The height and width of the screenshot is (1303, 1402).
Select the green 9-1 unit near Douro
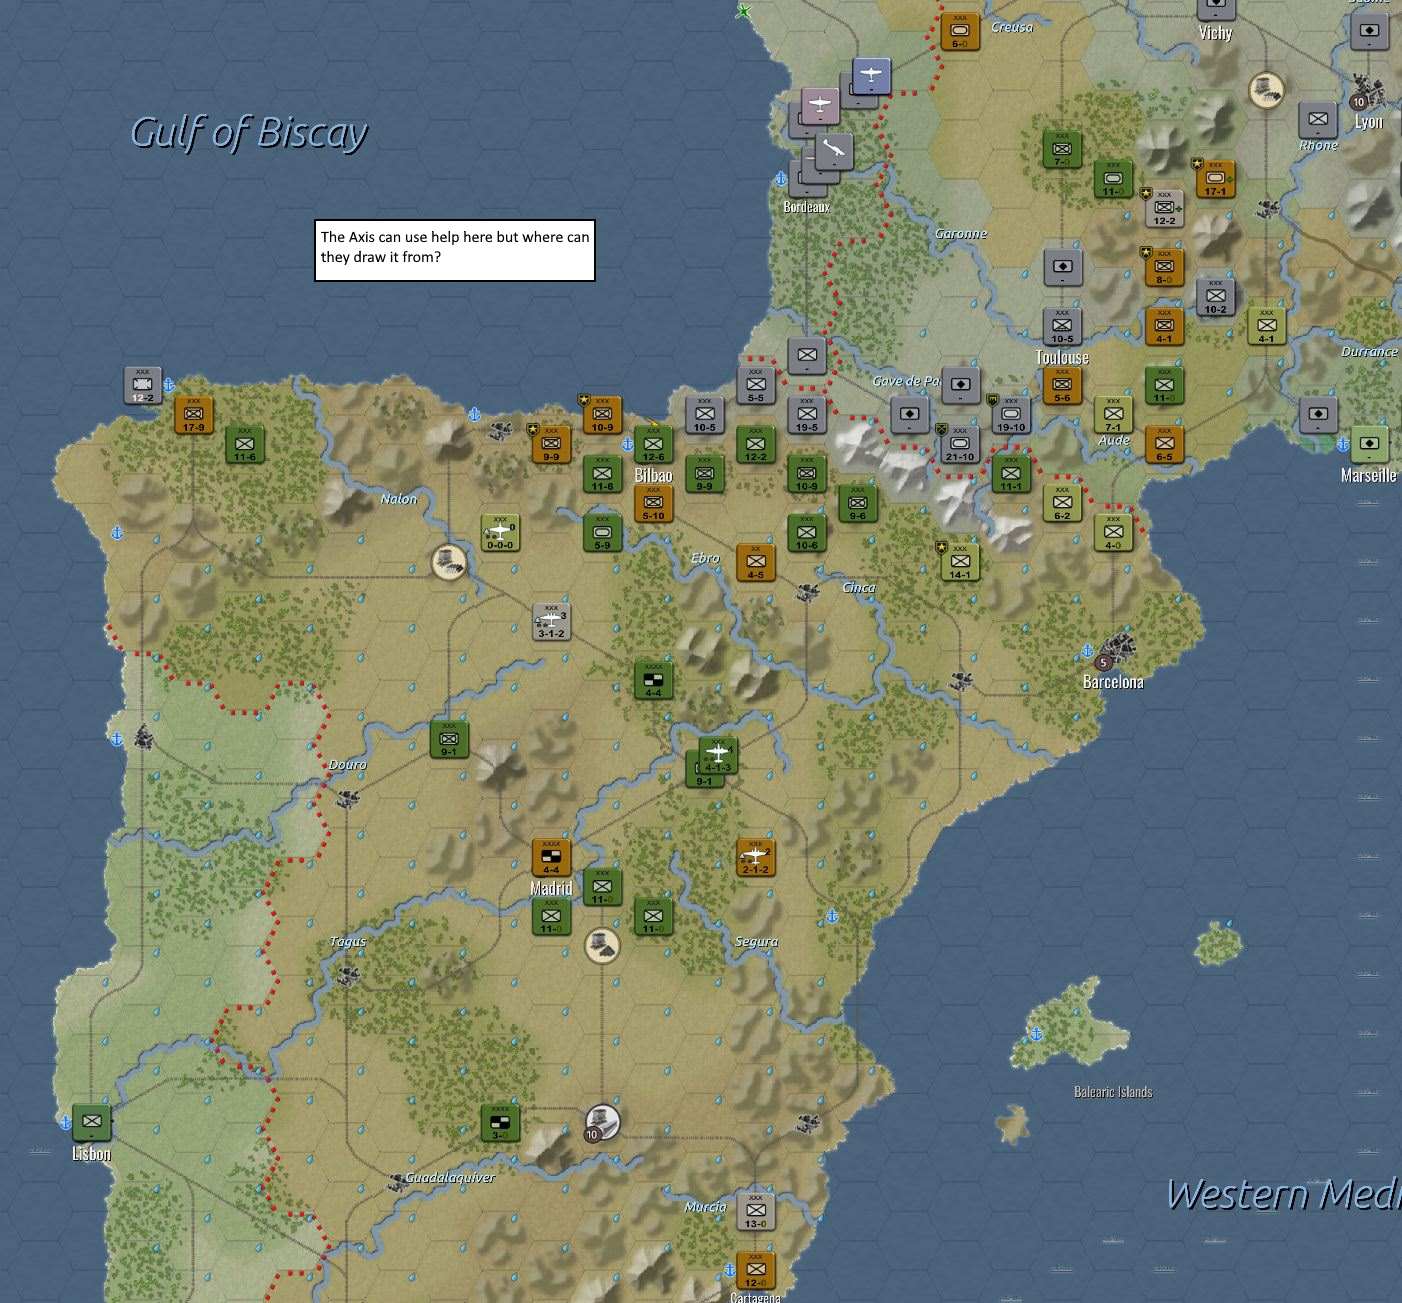click(x=449, y=739)
